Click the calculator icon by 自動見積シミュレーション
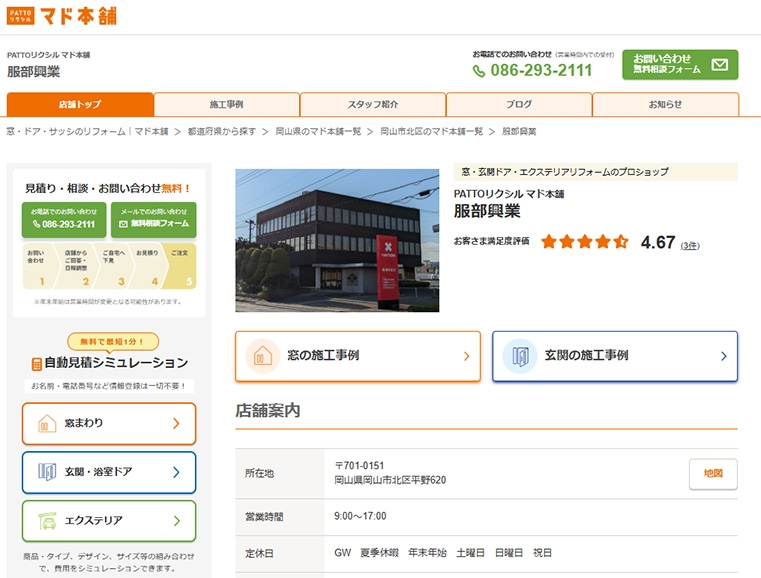The width and height of the screenshot is (761, 578). tap(36, 364)
